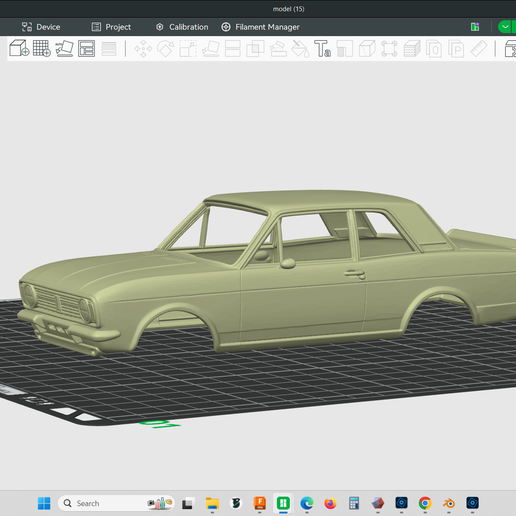Image resolution: width=516 pixels, height=516 pixels.
Task: Open the orange Fusion app in taskbar
Action: [260, 503]
